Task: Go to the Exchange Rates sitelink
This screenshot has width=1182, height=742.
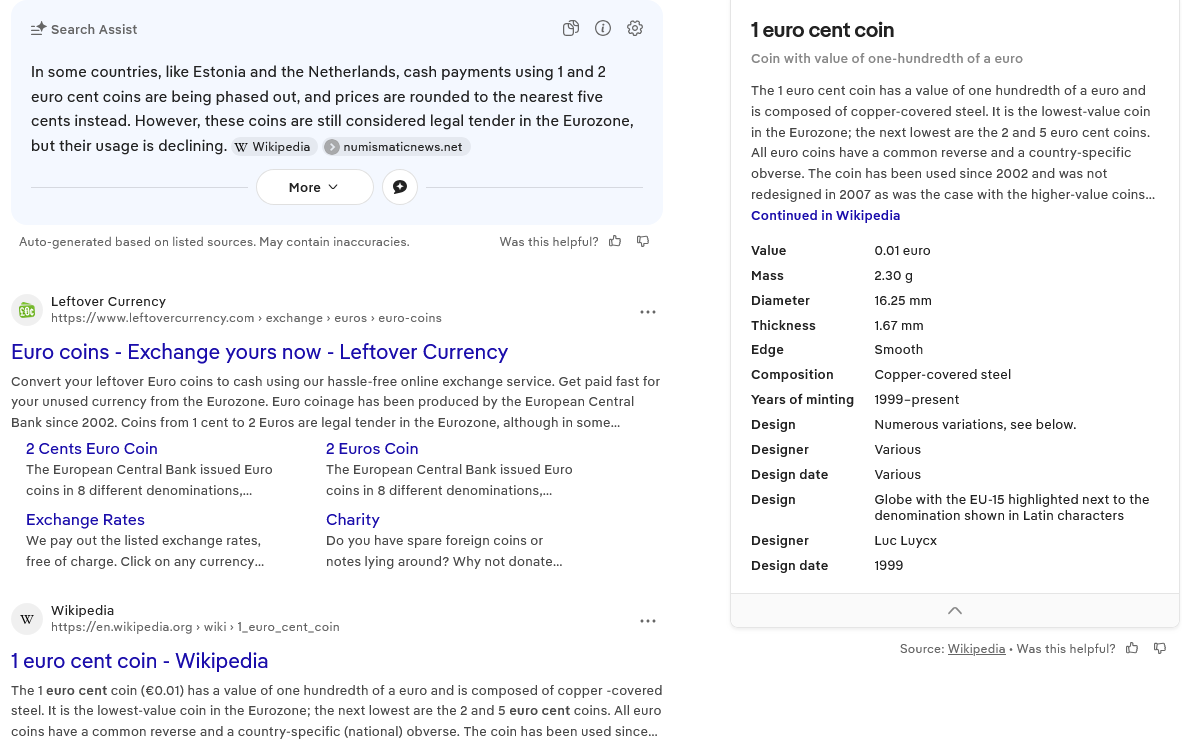Action: tap(85, 520)
